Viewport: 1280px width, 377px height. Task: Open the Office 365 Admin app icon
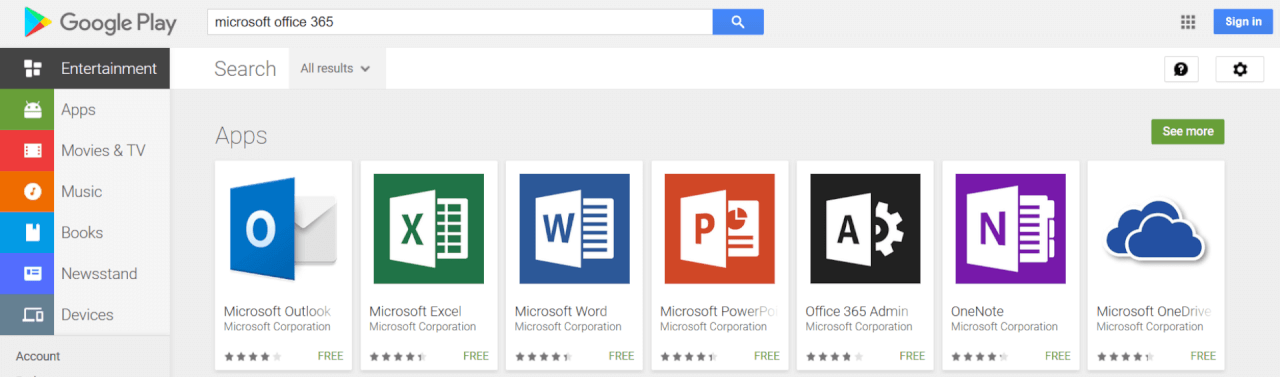point(865,229)
